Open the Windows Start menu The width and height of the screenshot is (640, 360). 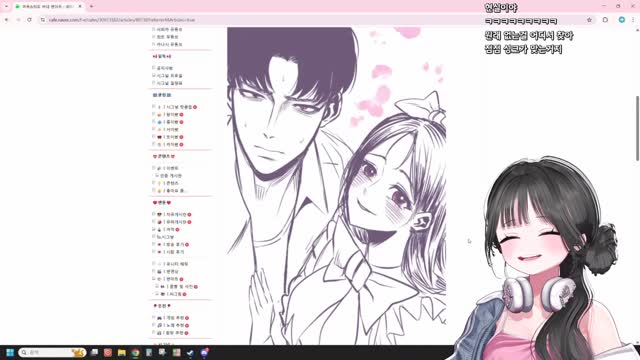10,352
